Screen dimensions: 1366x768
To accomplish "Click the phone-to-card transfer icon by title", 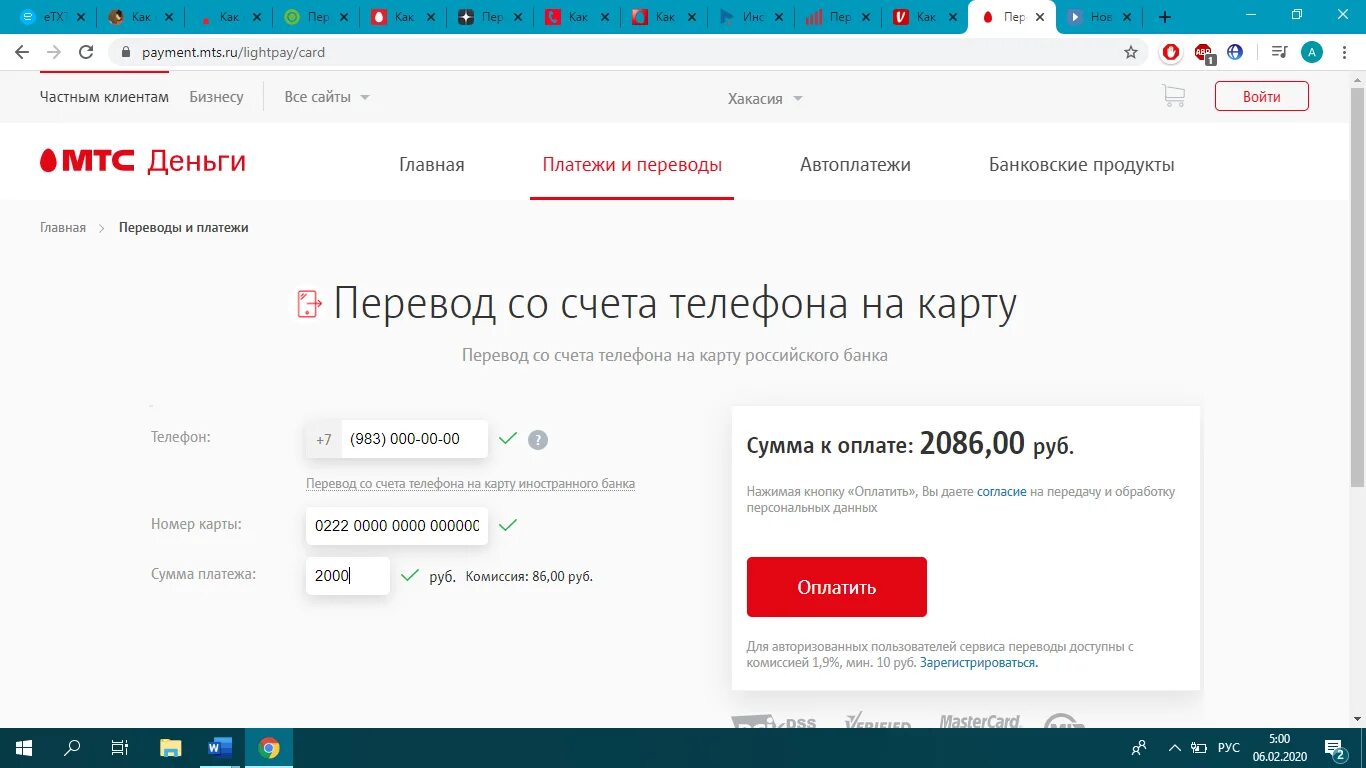I will coord(310,304).
